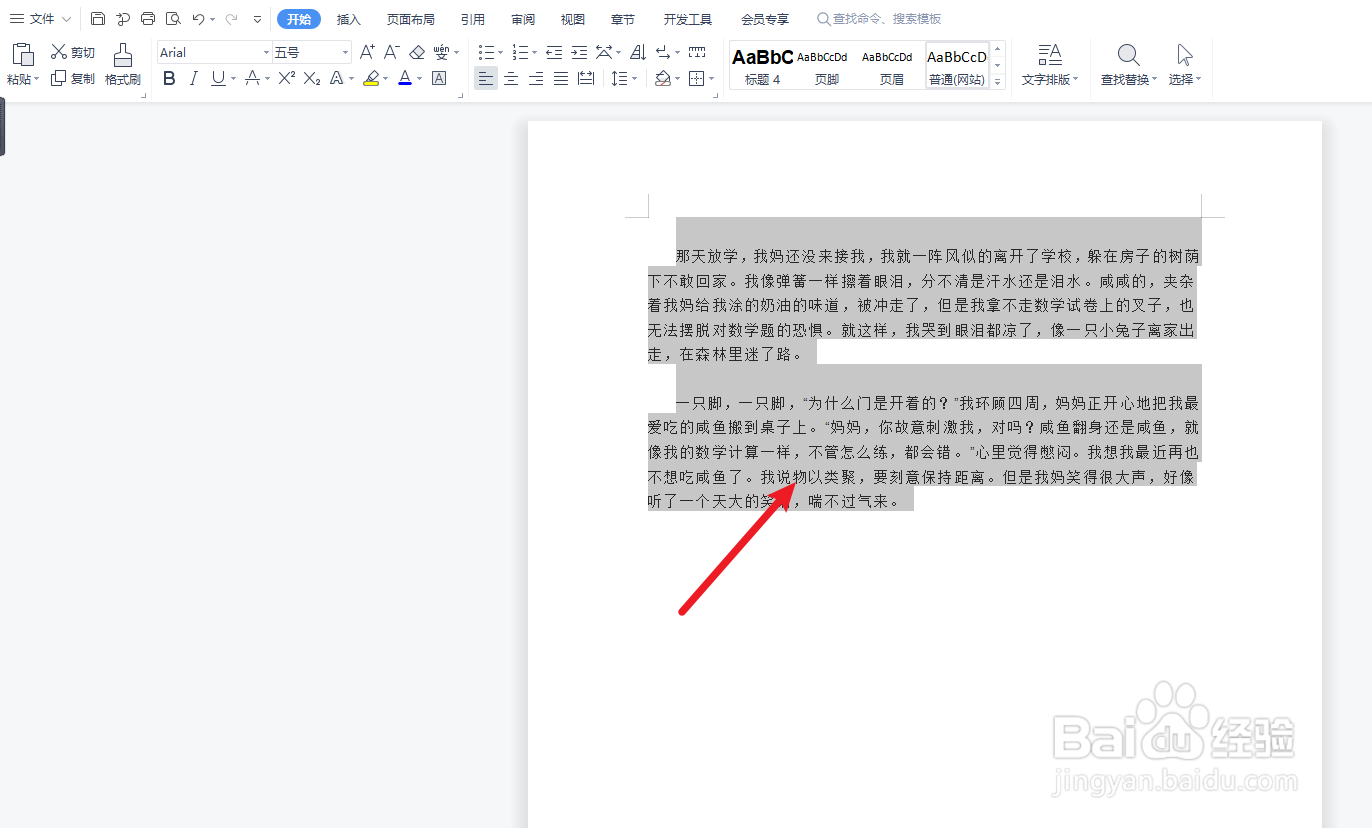Apply superscript formatting X²

click(285, 78)
